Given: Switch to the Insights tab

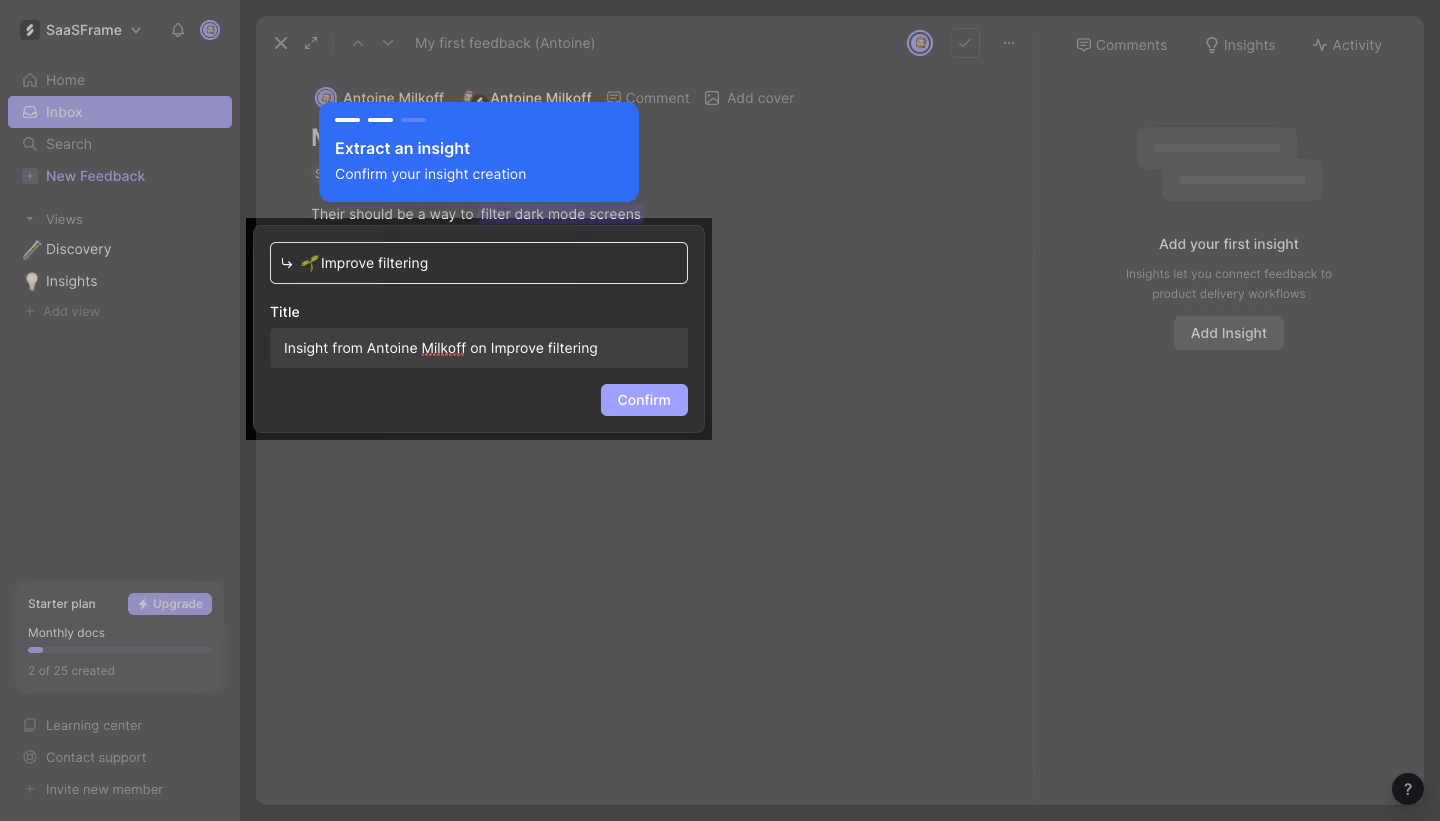Looking at the screenshot, I should 1239,45.
